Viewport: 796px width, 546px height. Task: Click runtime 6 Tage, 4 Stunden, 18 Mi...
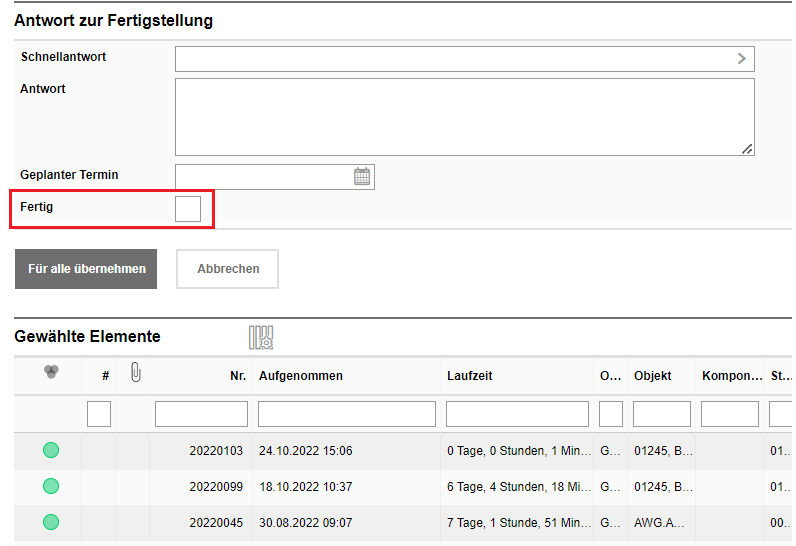[519, 487]
